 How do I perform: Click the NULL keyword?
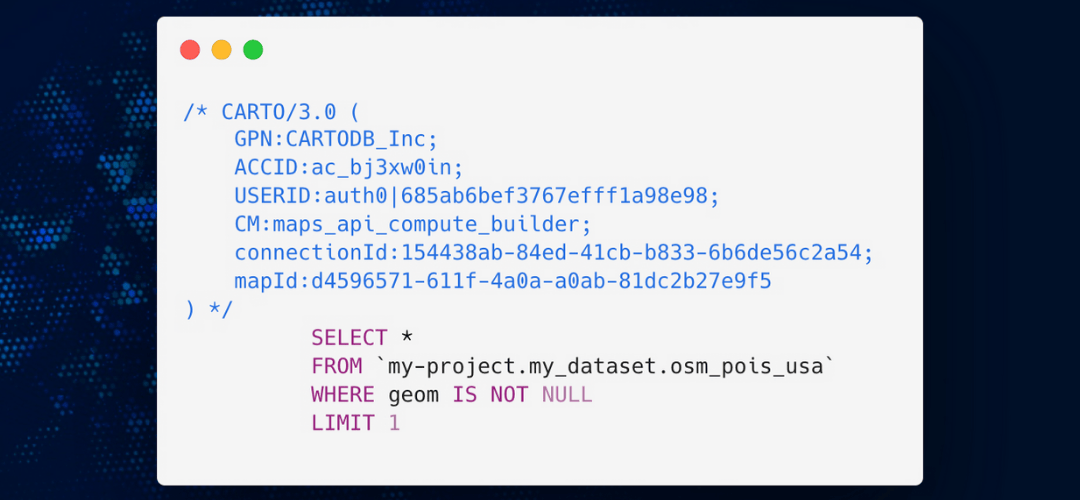567,395
